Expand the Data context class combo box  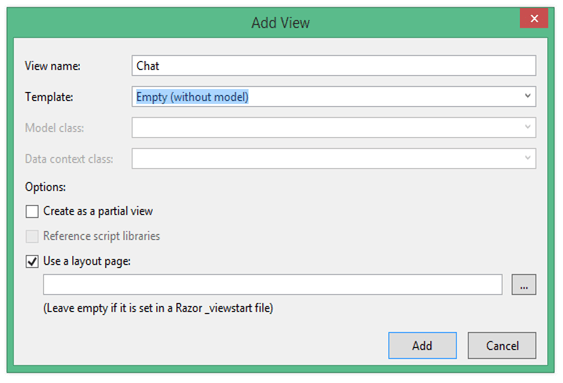pyautogui.click(x=334, y=158)
